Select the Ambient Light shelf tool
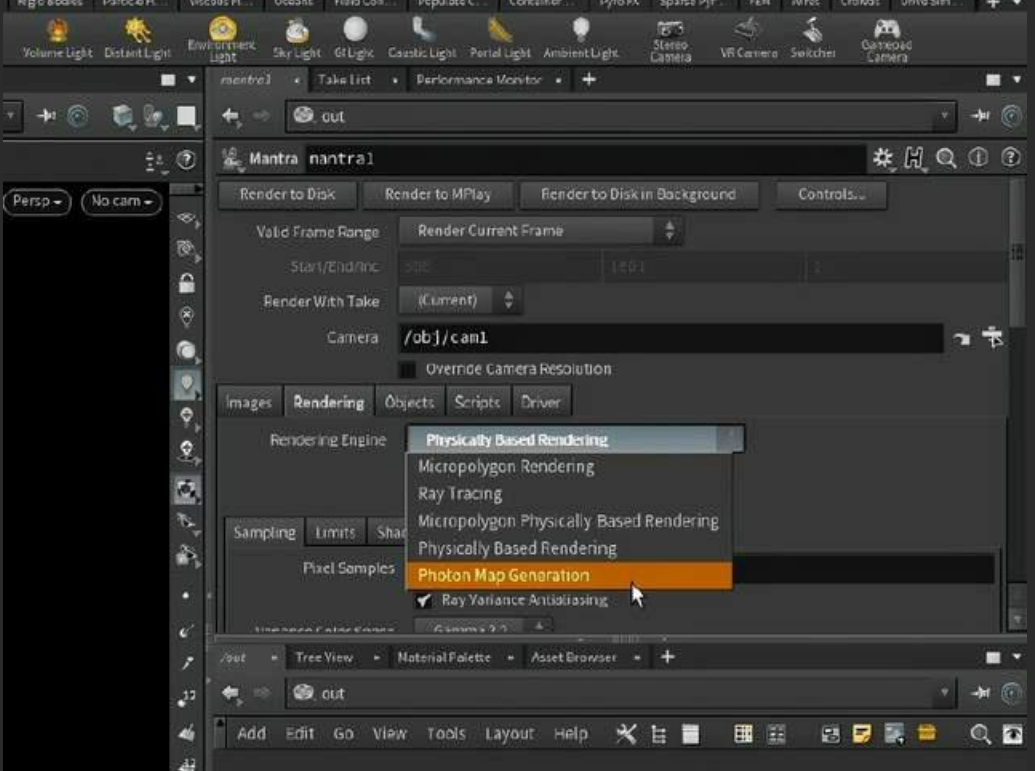 (x=581, y=39)
